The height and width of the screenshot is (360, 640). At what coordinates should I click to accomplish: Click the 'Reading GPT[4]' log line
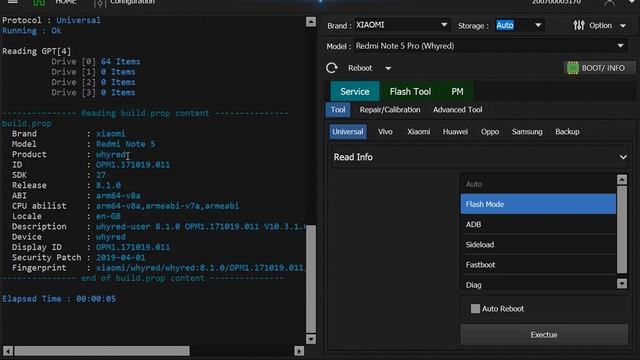[36, 51]
